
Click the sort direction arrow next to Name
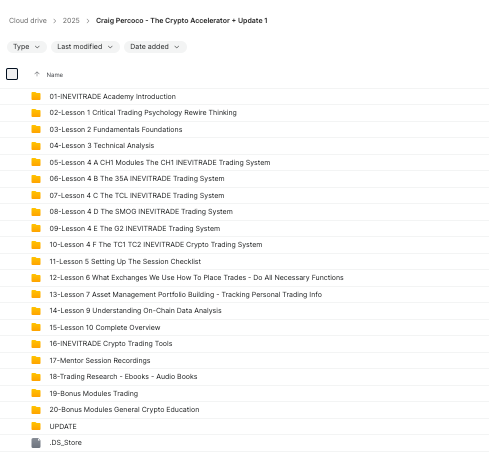(x=37, y=74)
